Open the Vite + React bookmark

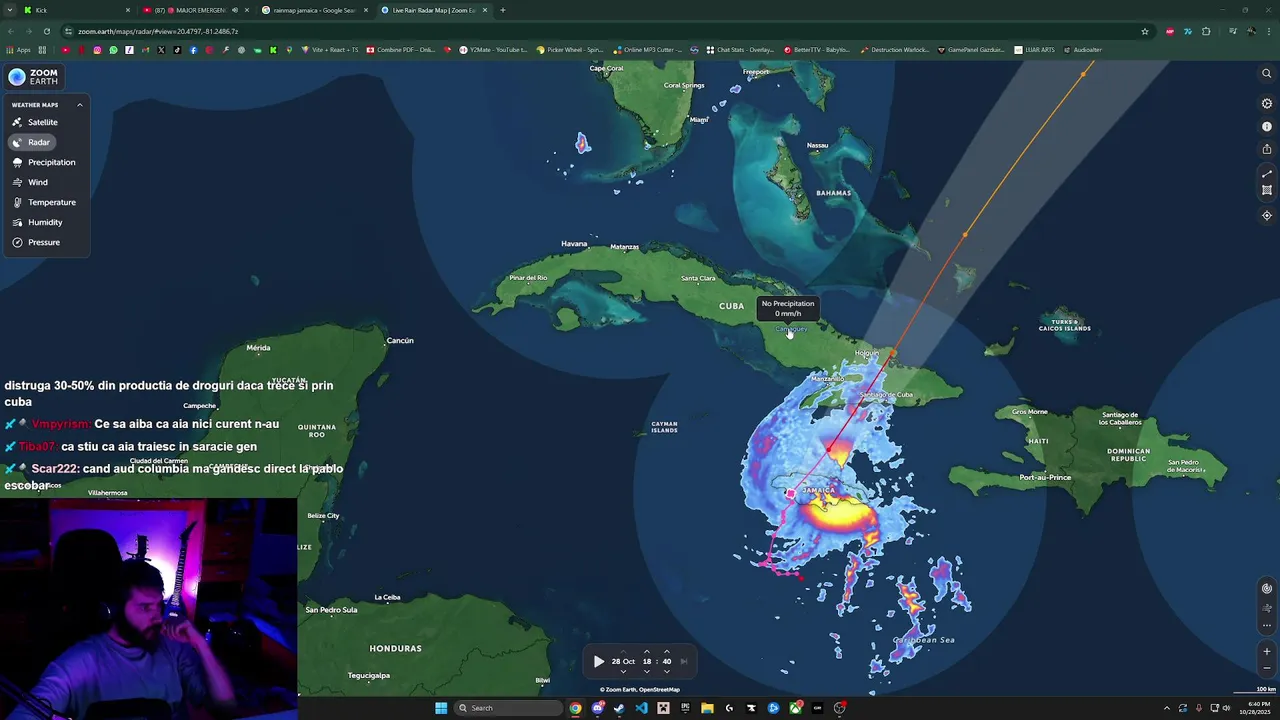coord(329,50)
